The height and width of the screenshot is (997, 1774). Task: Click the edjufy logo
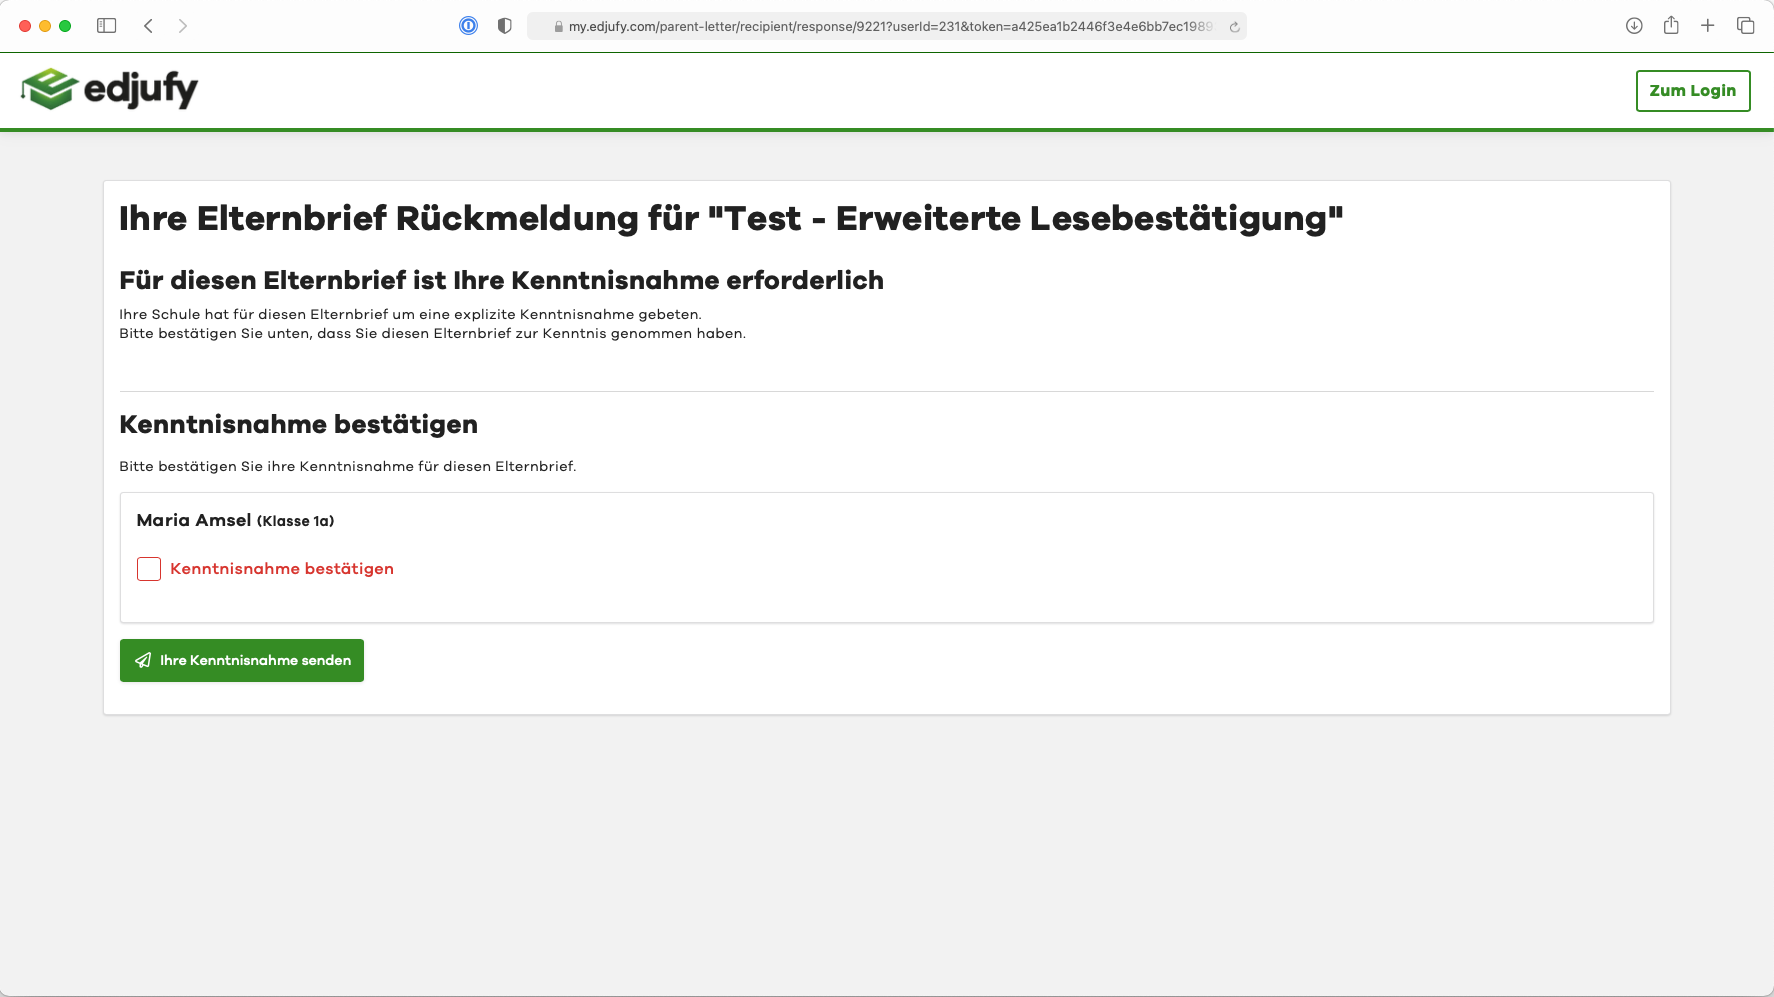point(110,89)
